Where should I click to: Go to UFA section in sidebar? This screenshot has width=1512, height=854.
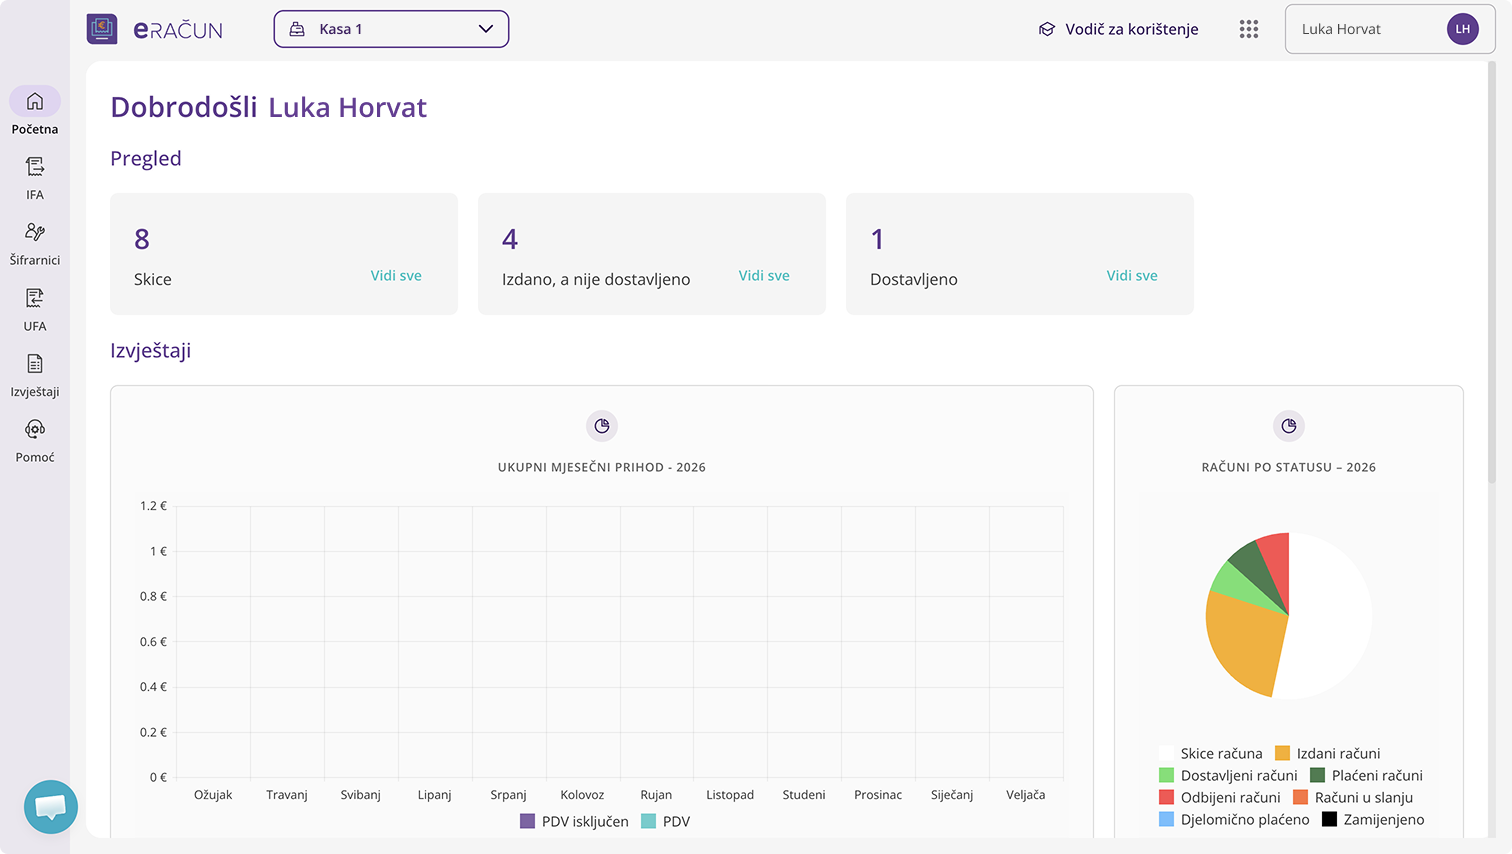[35, 299]
